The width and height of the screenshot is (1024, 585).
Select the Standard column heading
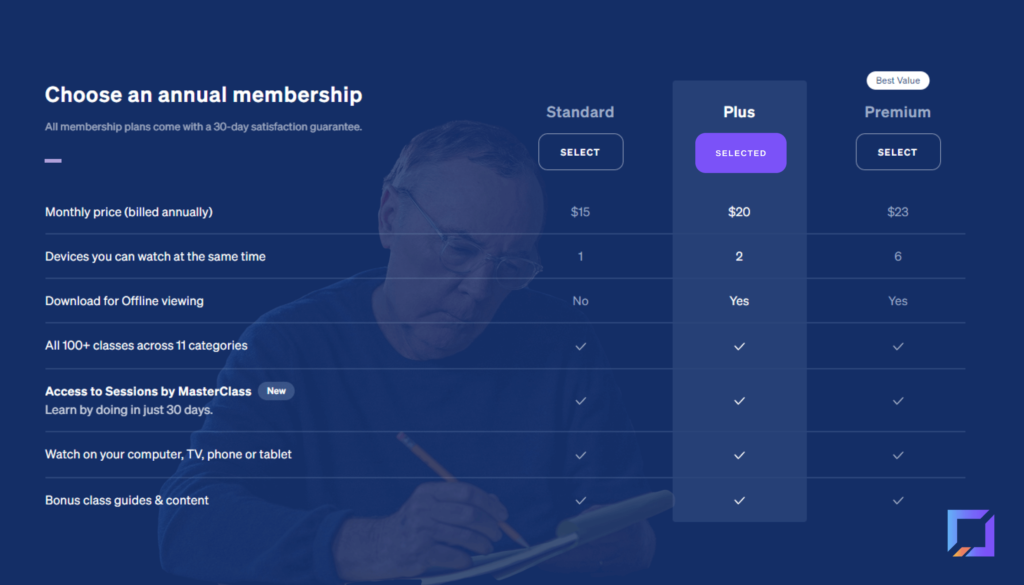pos(580,112)
